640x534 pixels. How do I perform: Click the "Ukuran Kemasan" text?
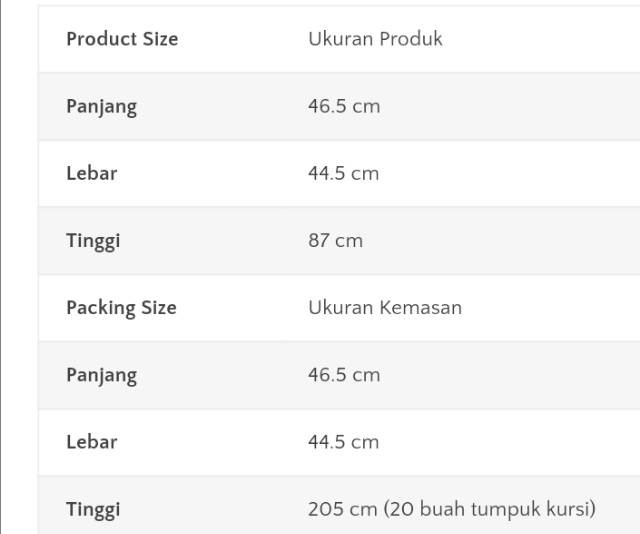[x=385, y=308]
